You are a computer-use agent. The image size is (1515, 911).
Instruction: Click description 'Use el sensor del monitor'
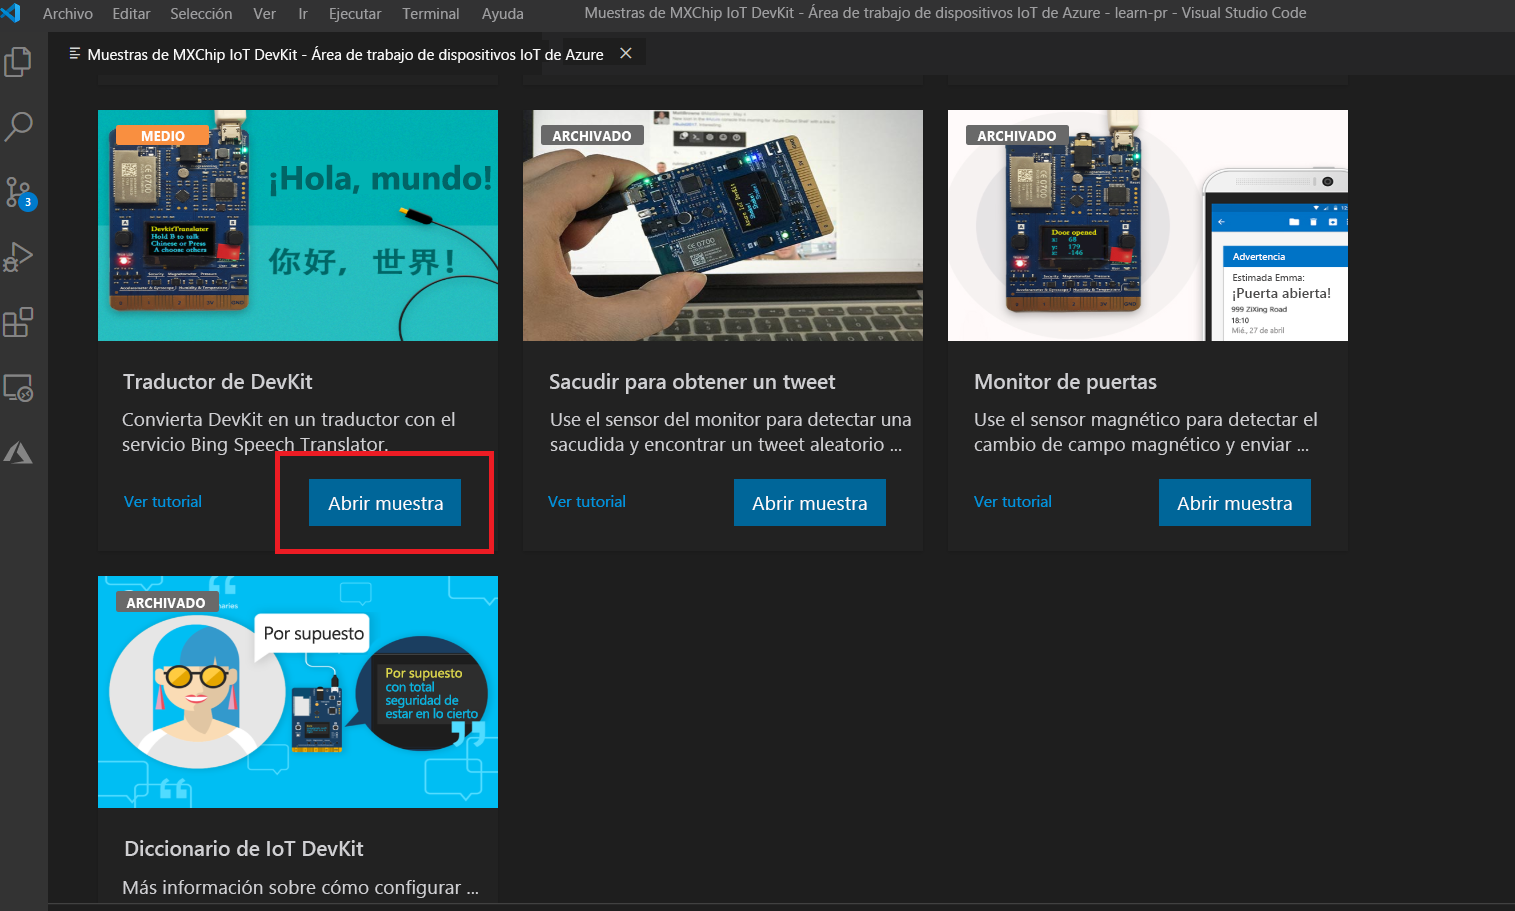pyautogui.click(x=730, y=432)
